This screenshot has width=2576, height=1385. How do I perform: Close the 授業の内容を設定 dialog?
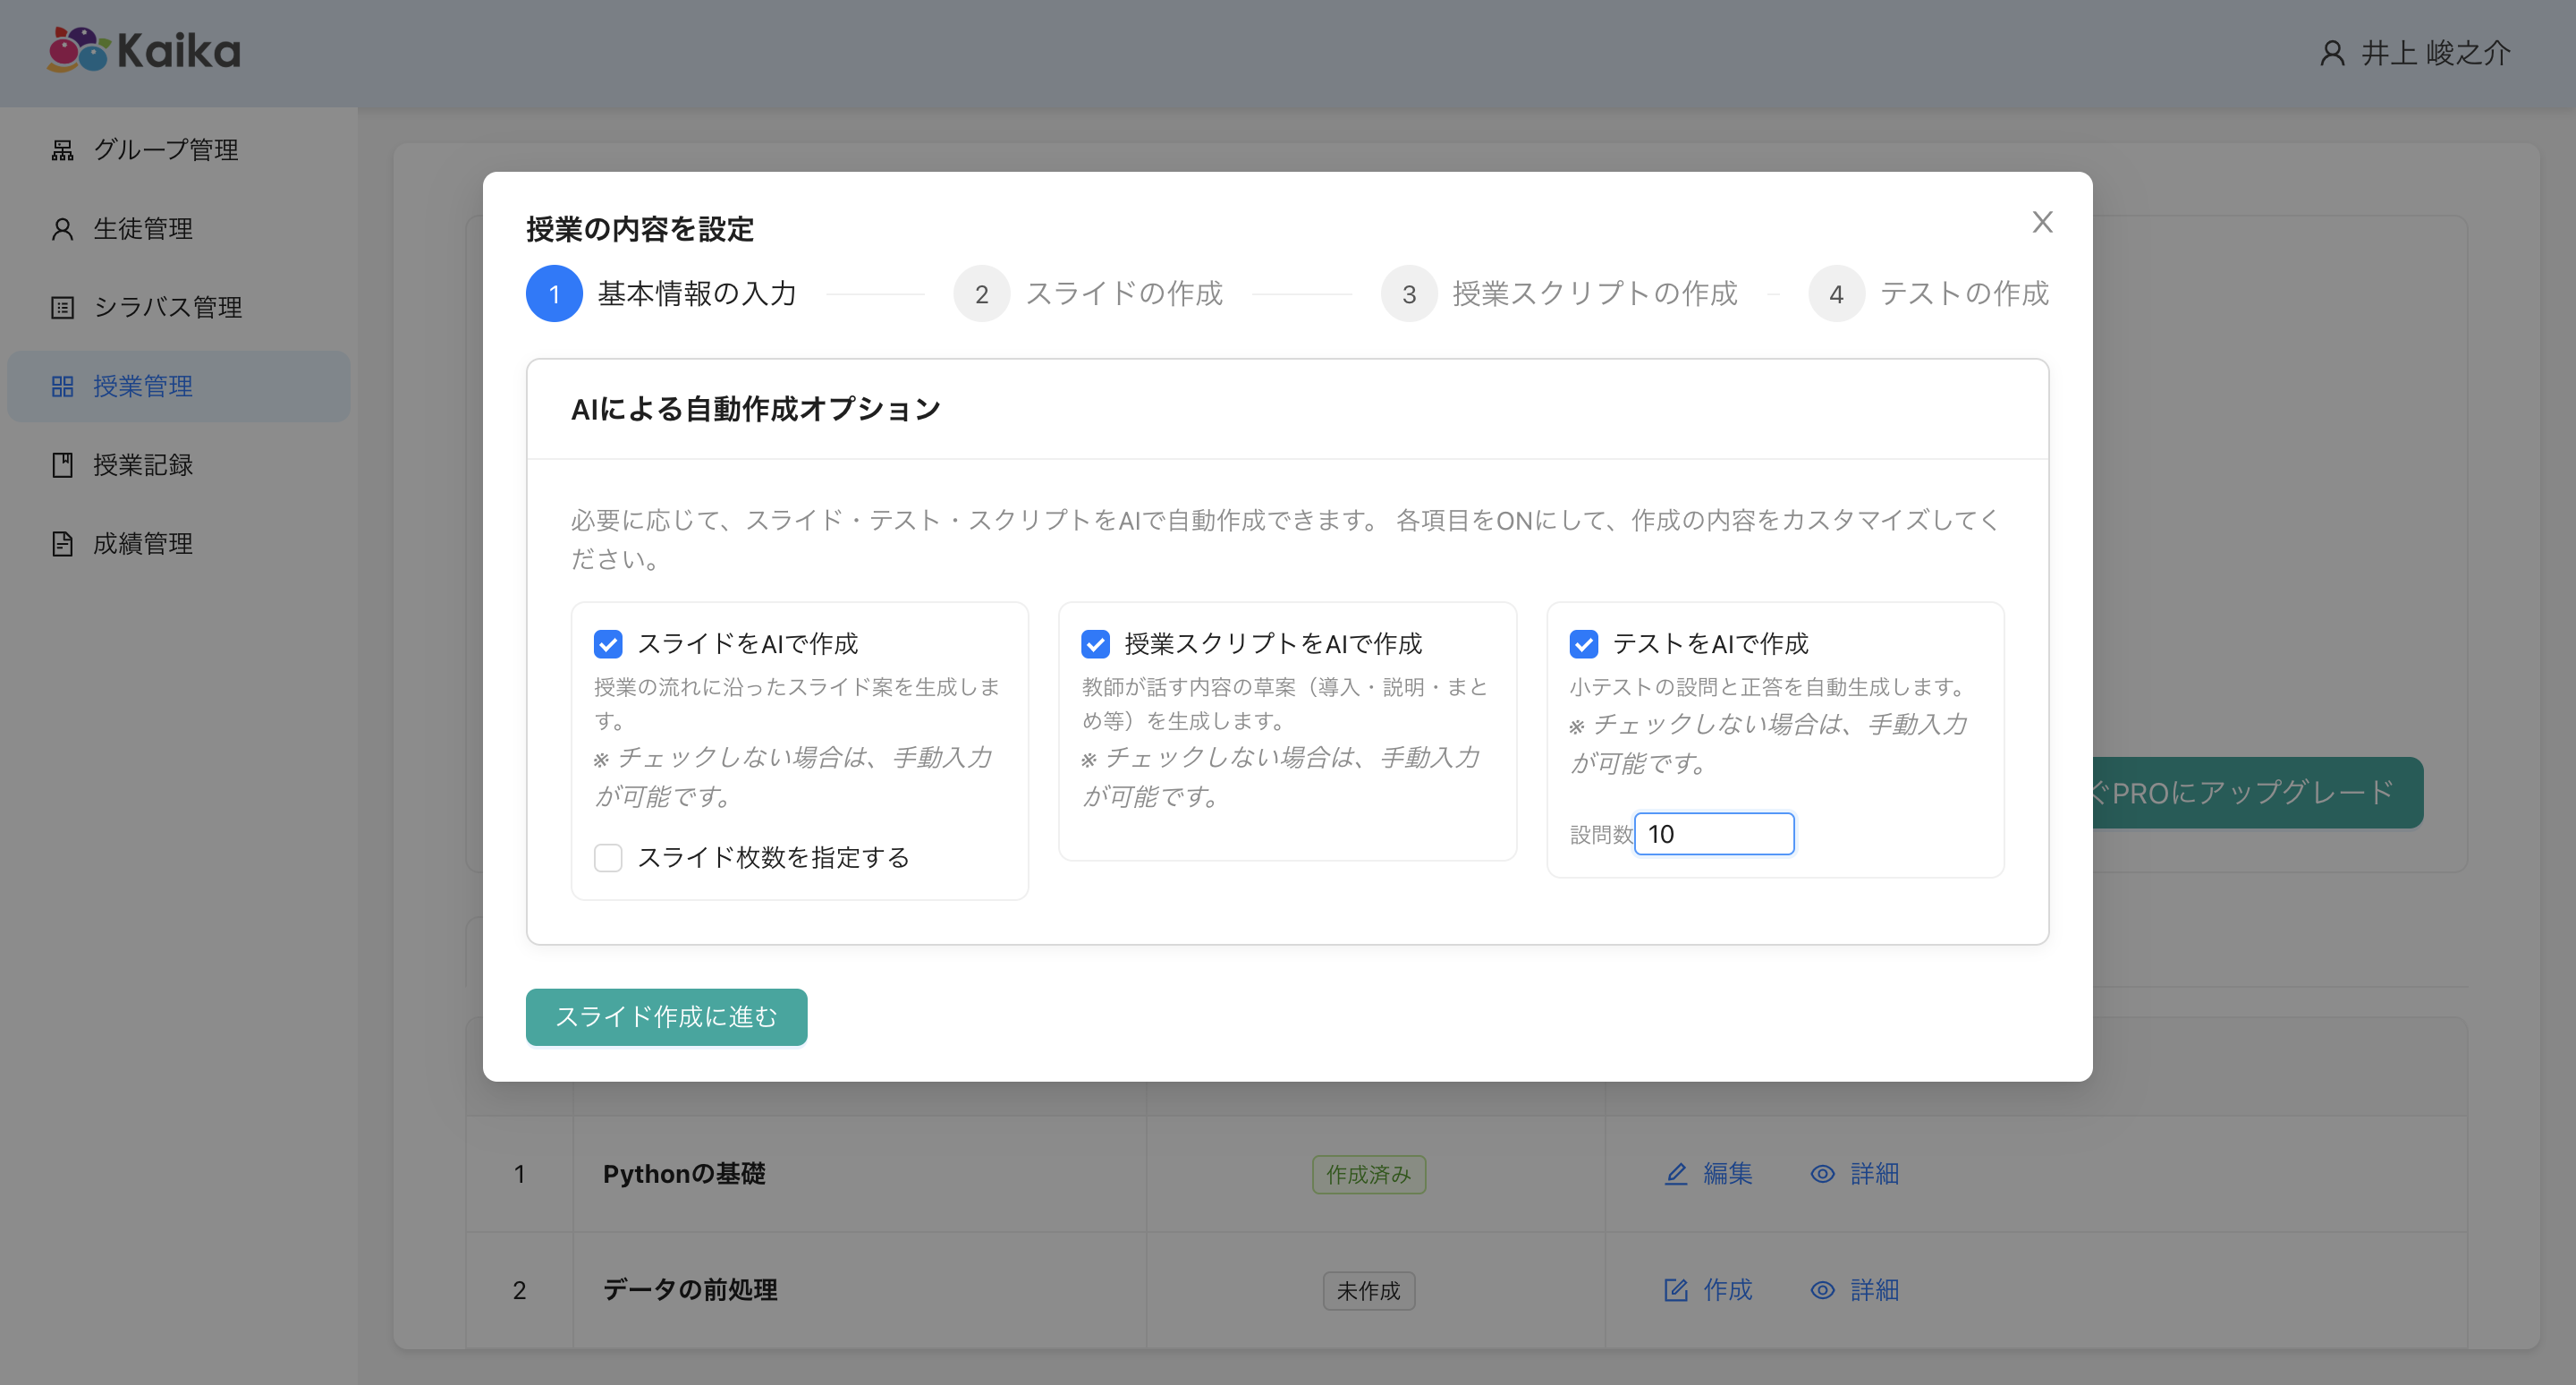(x=2042, y=222)
